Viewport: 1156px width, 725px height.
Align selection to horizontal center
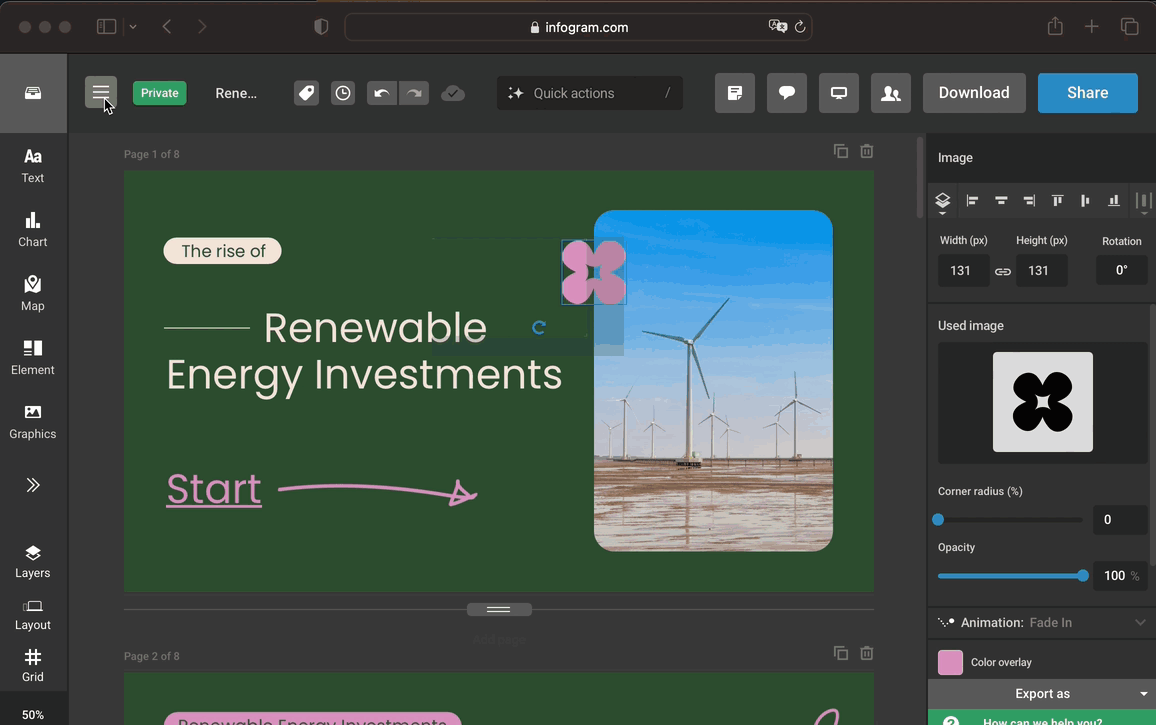tap(1001, 201)
